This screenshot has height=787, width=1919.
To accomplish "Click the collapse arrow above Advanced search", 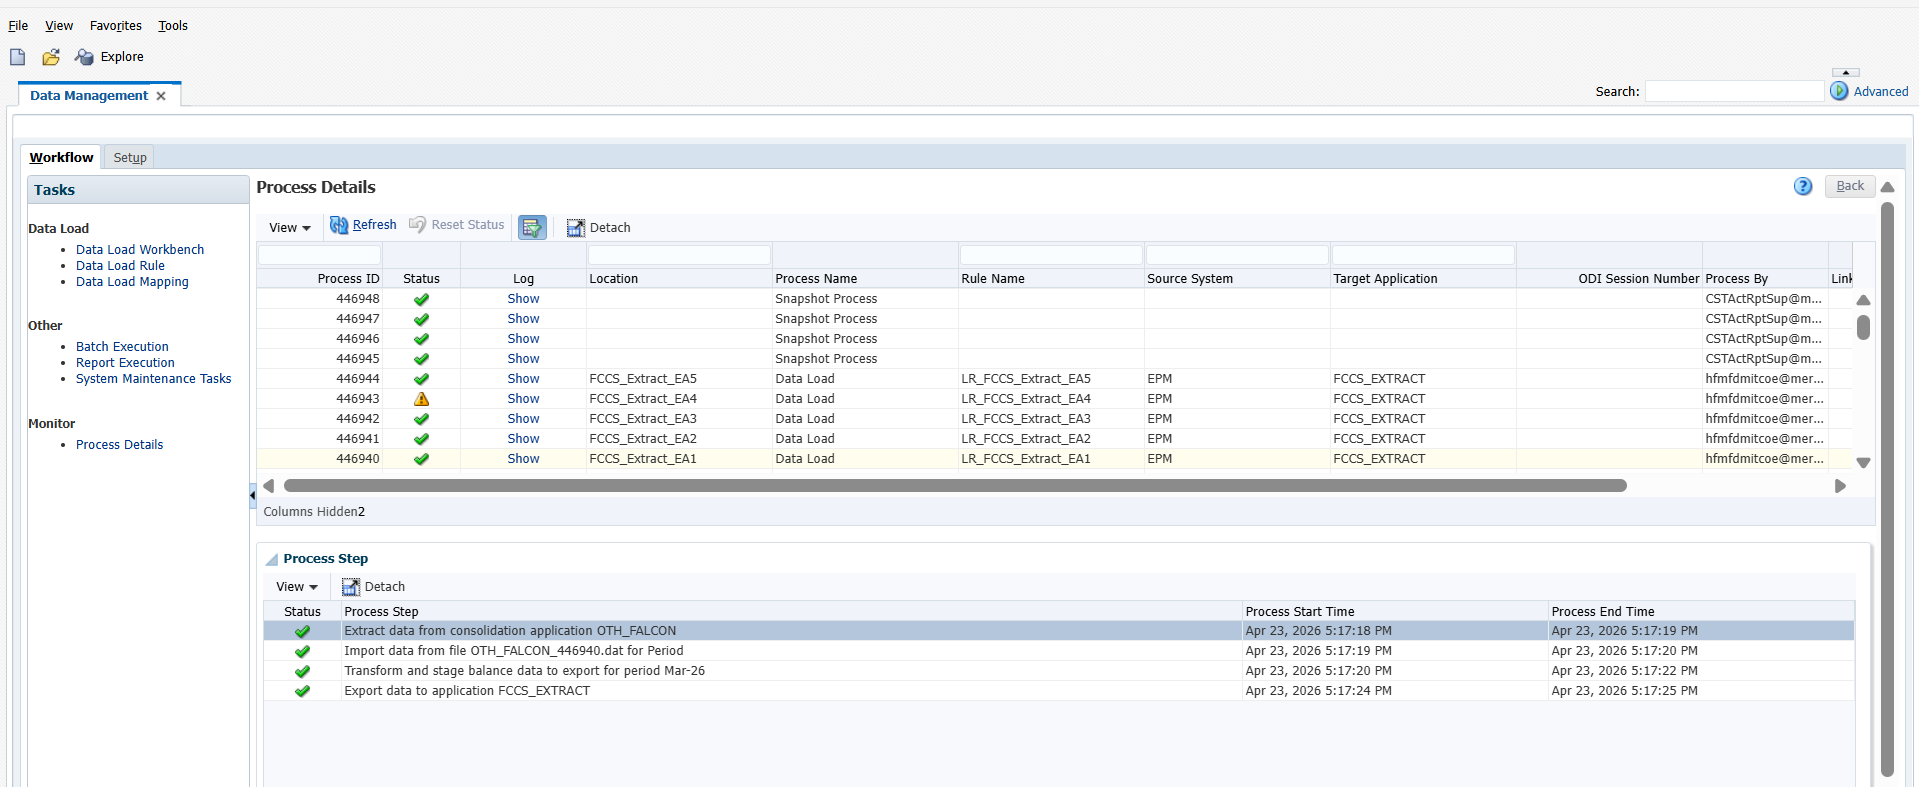I will pyautogui.click(x=1846, y=72).
